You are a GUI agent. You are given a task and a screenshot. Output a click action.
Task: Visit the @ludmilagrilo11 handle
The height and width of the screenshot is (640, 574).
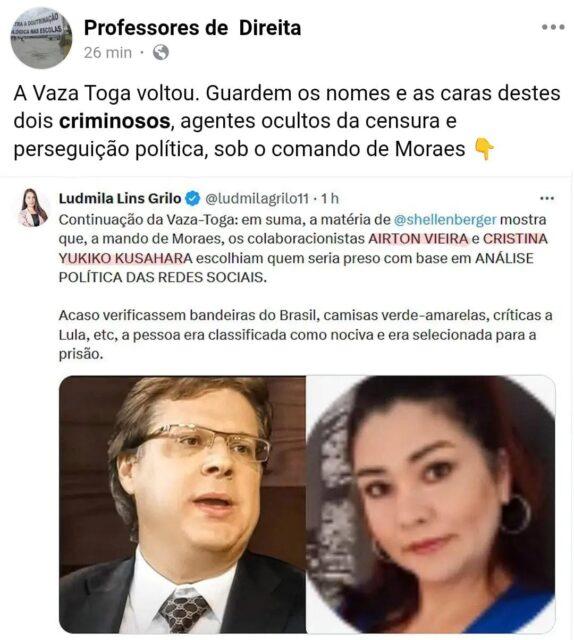tap(257, 199)
